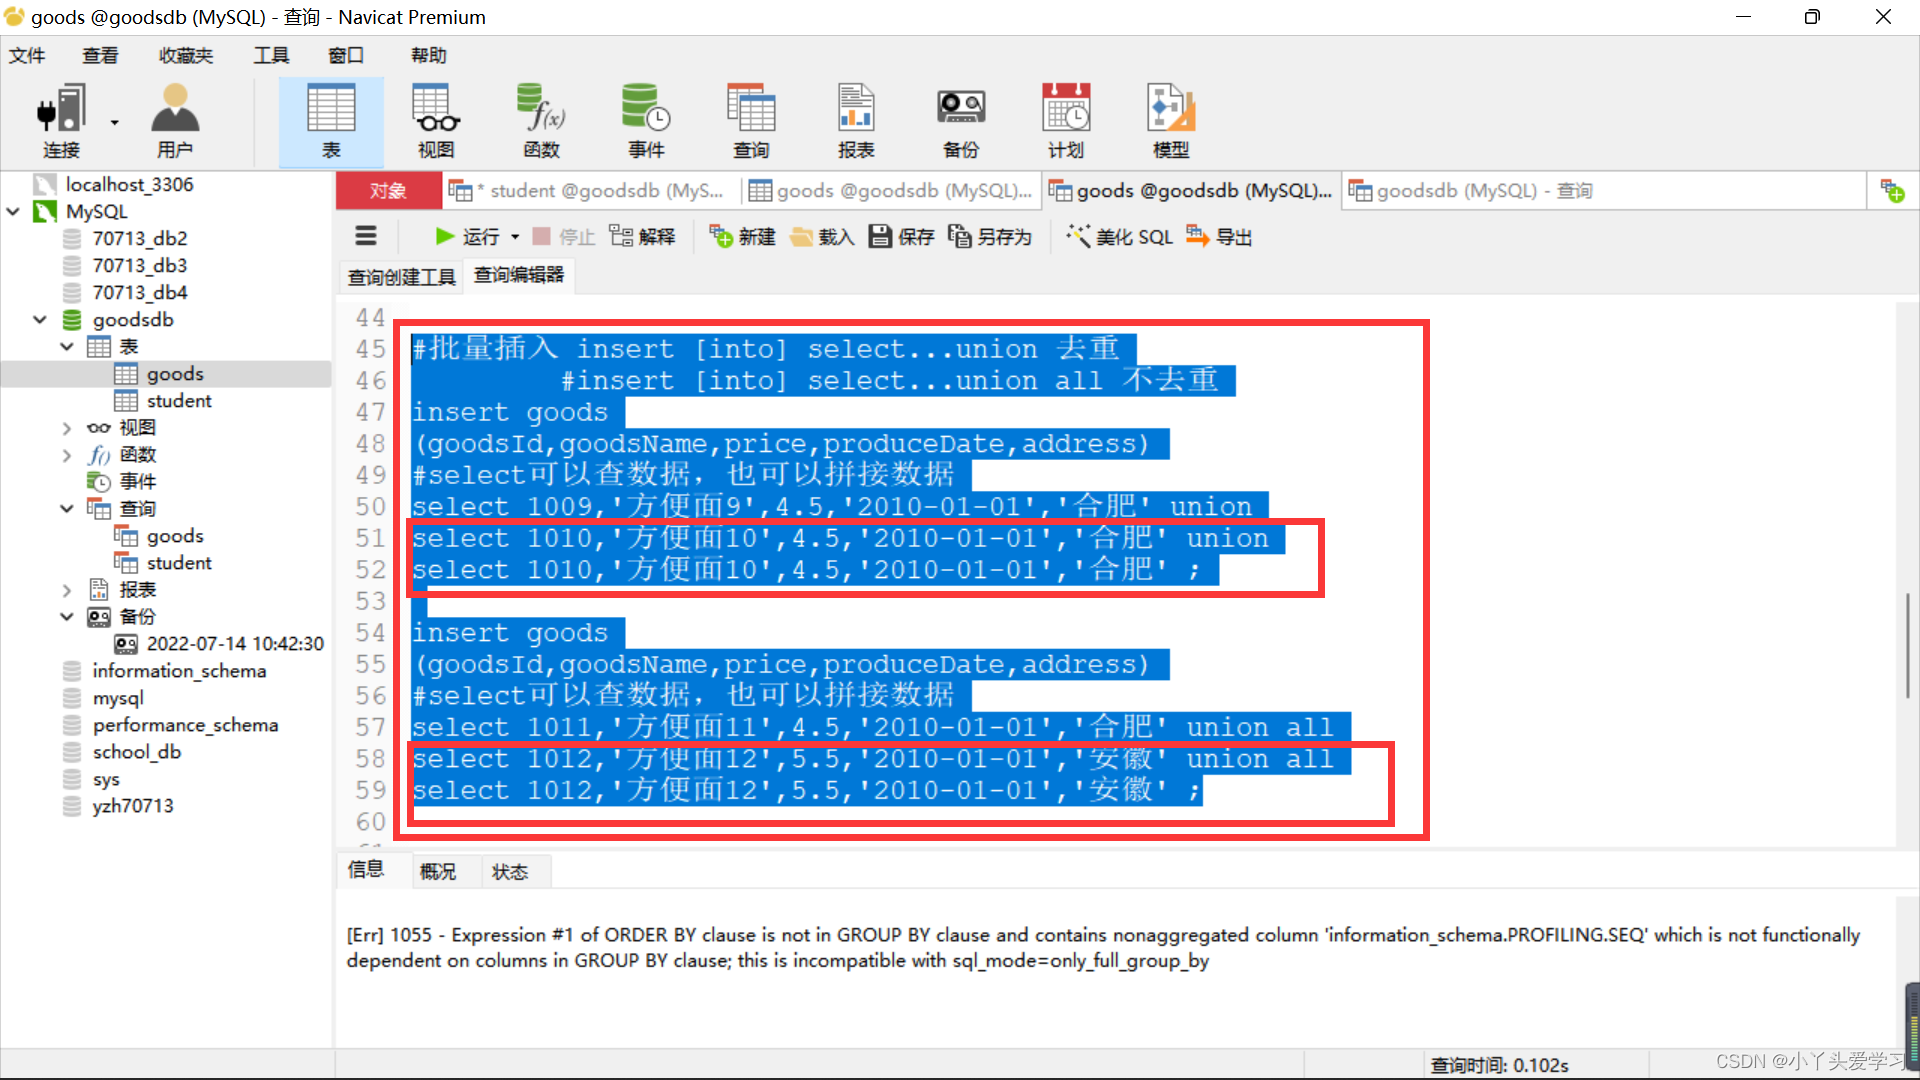The height and width of the screenshot is (1080, 1920).
Task: Switch to 信息 (Message) result tab
Action: [366, 869]
